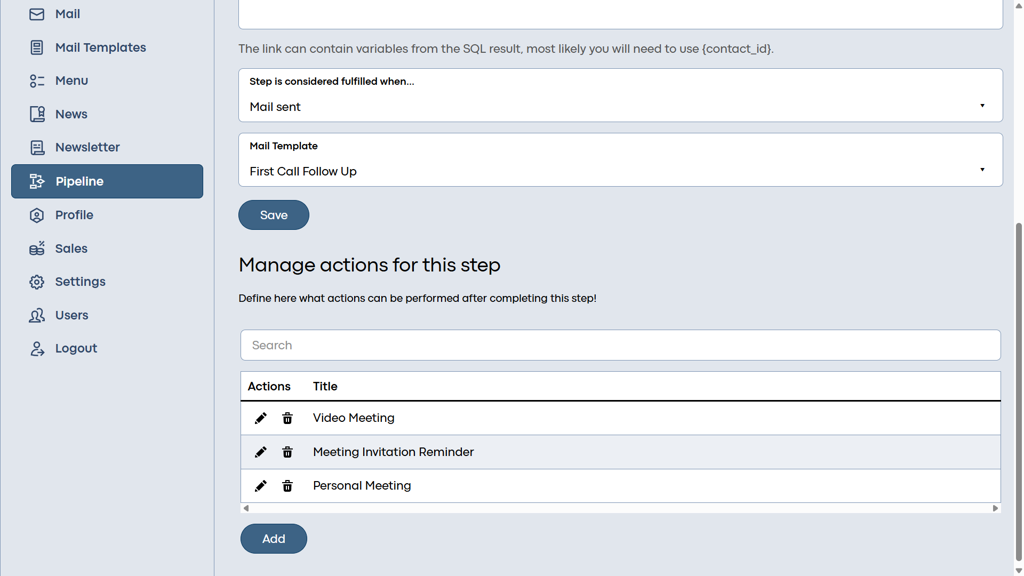This screenshot has height=576, width=1024.
Task: Open the Users page
Action: click(71, 315)
